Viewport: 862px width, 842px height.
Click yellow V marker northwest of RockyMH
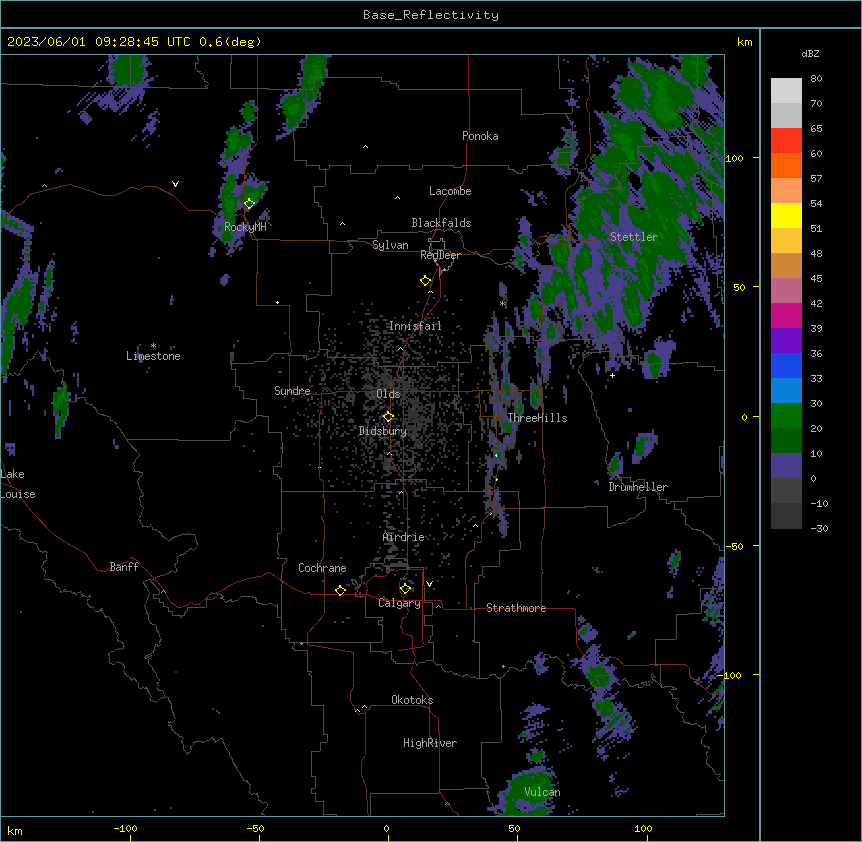(175, 184)
